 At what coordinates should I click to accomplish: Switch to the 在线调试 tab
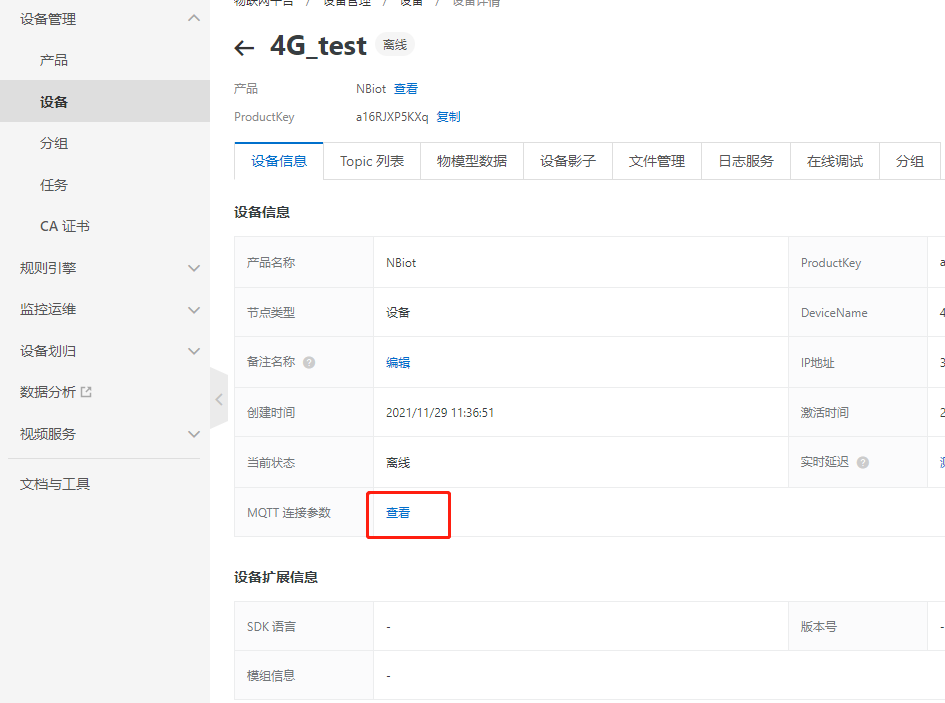click(834, 161)
